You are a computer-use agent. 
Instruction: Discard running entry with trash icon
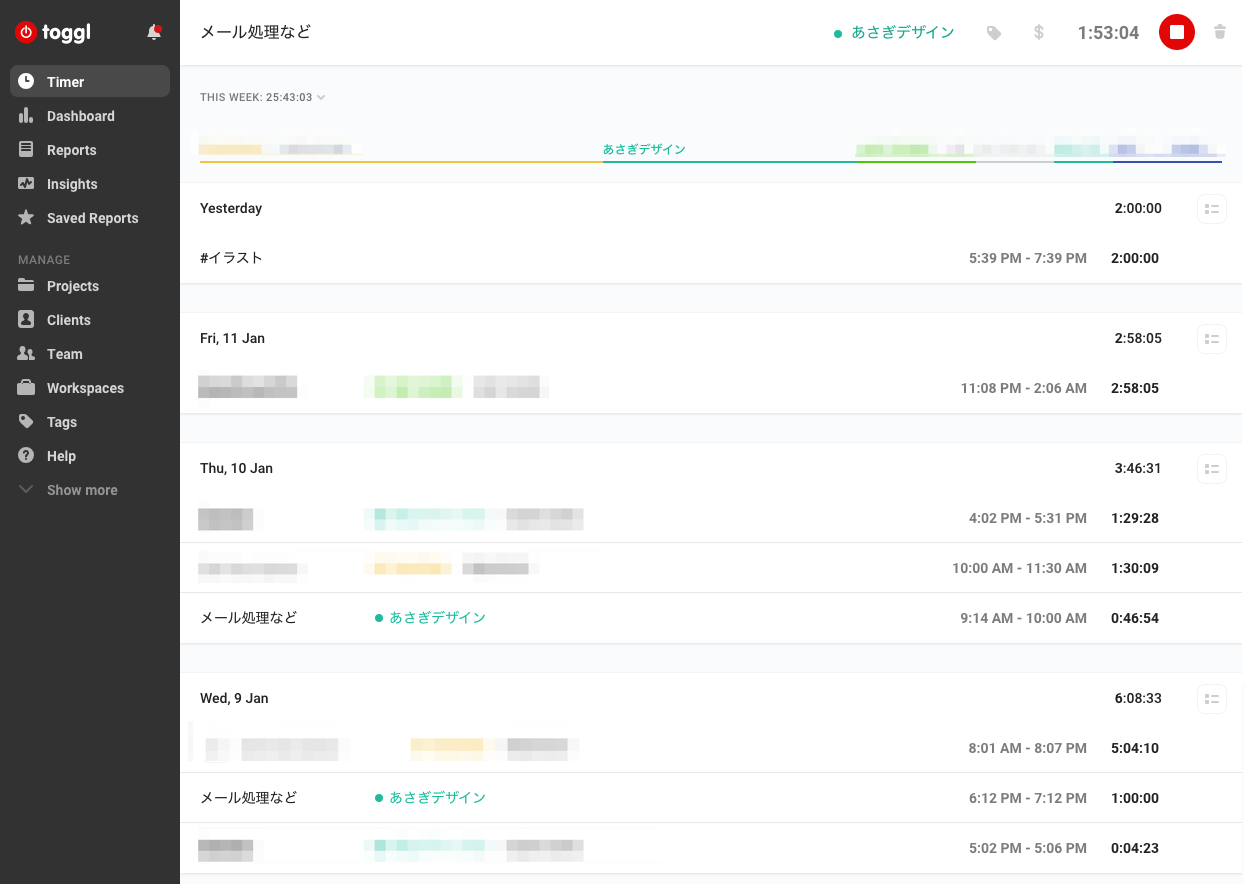coord(1219,32)
